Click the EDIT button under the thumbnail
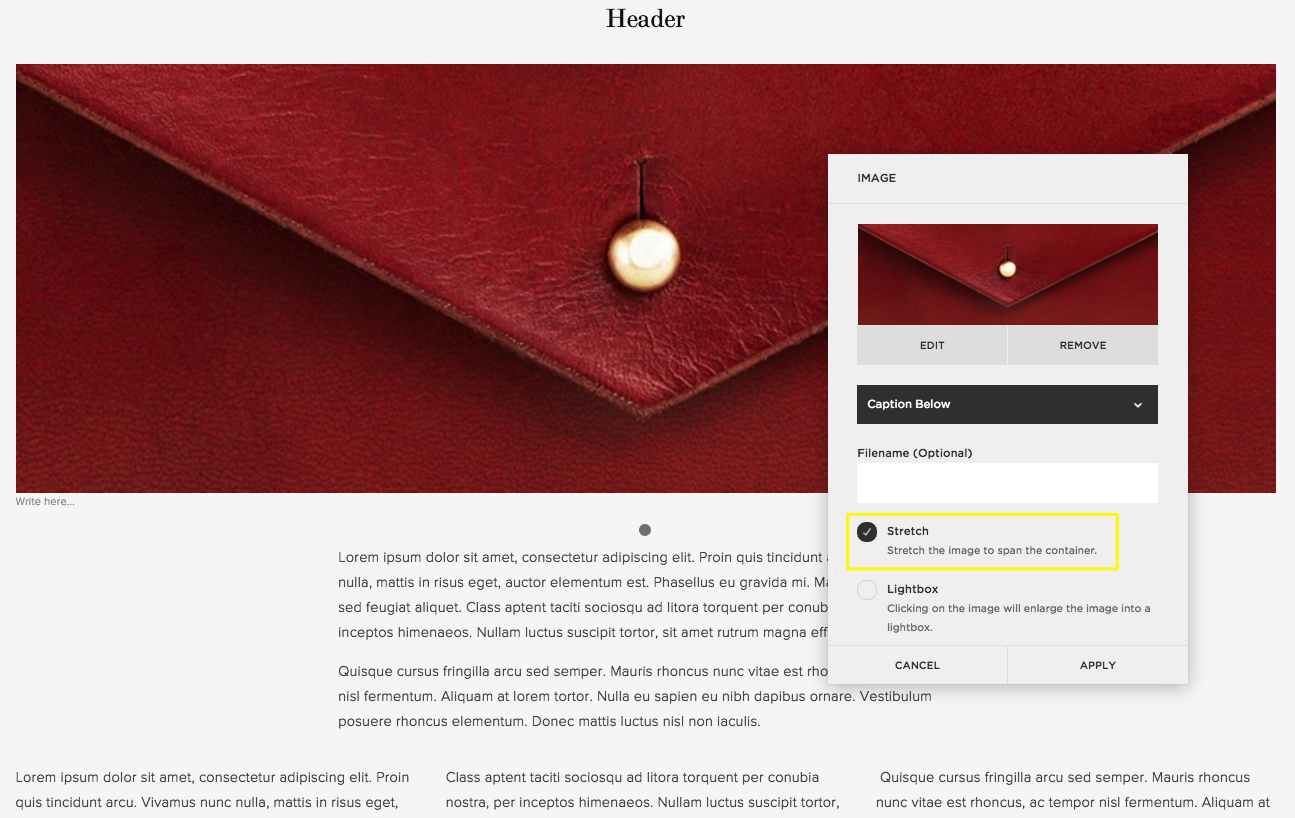Viewport: 1295px width, 818px height. click(932, 345)
